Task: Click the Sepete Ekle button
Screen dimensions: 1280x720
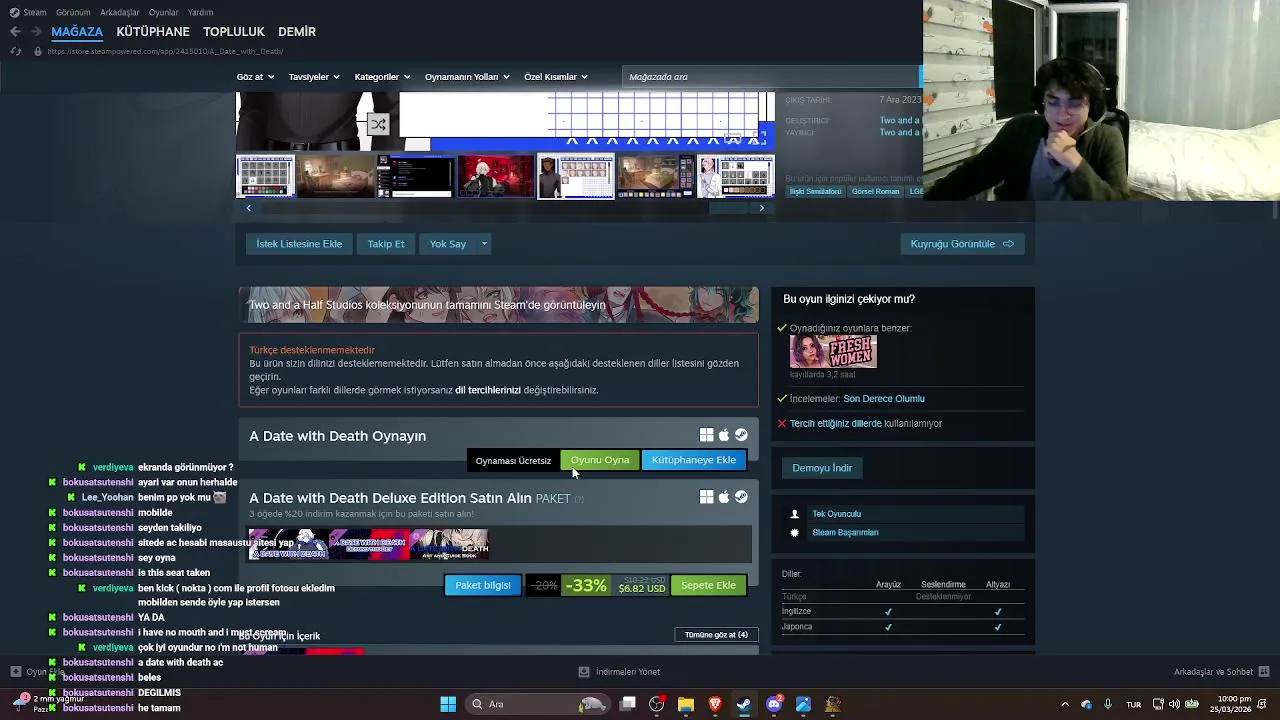Action: coord(709,585)
